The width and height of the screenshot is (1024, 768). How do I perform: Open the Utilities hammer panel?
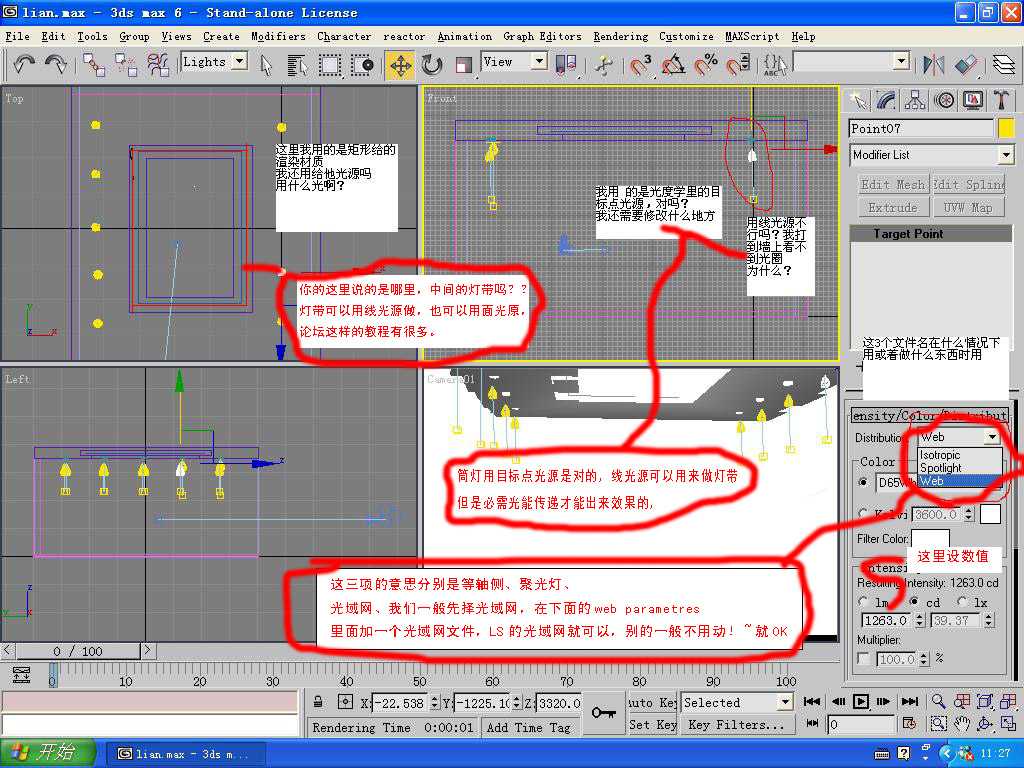coord(1002,101)
